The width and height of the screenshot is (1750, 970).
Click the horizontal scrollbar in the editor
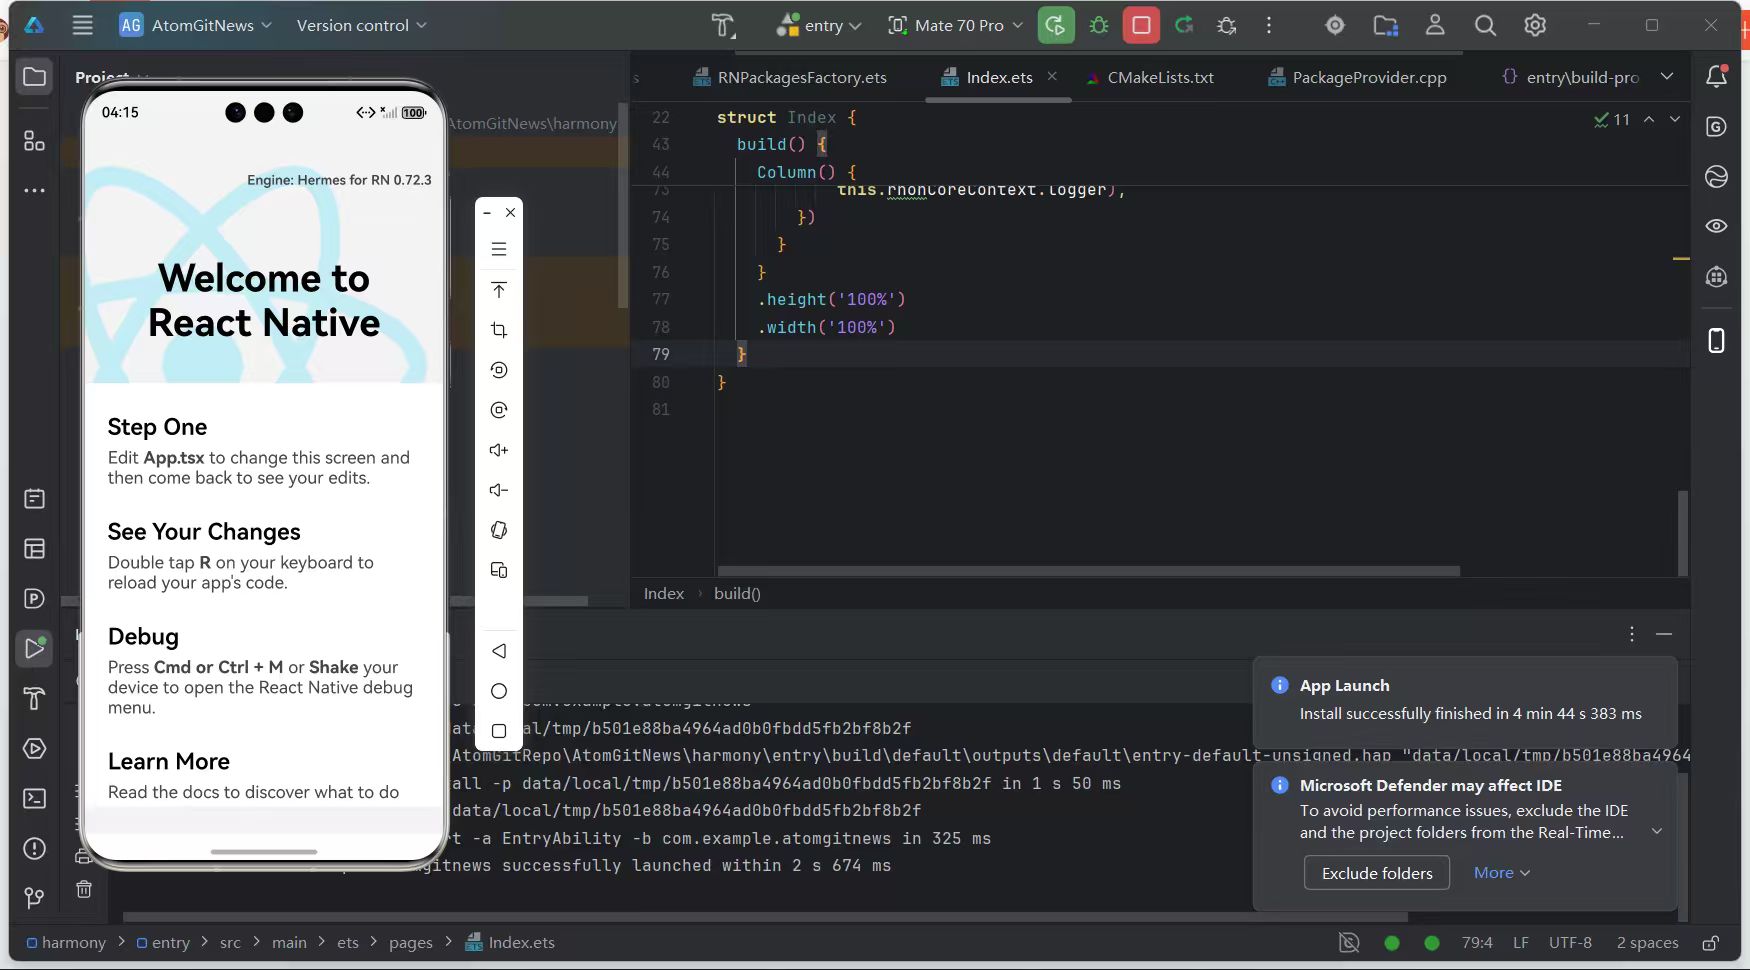click(x=1088, y=571)
